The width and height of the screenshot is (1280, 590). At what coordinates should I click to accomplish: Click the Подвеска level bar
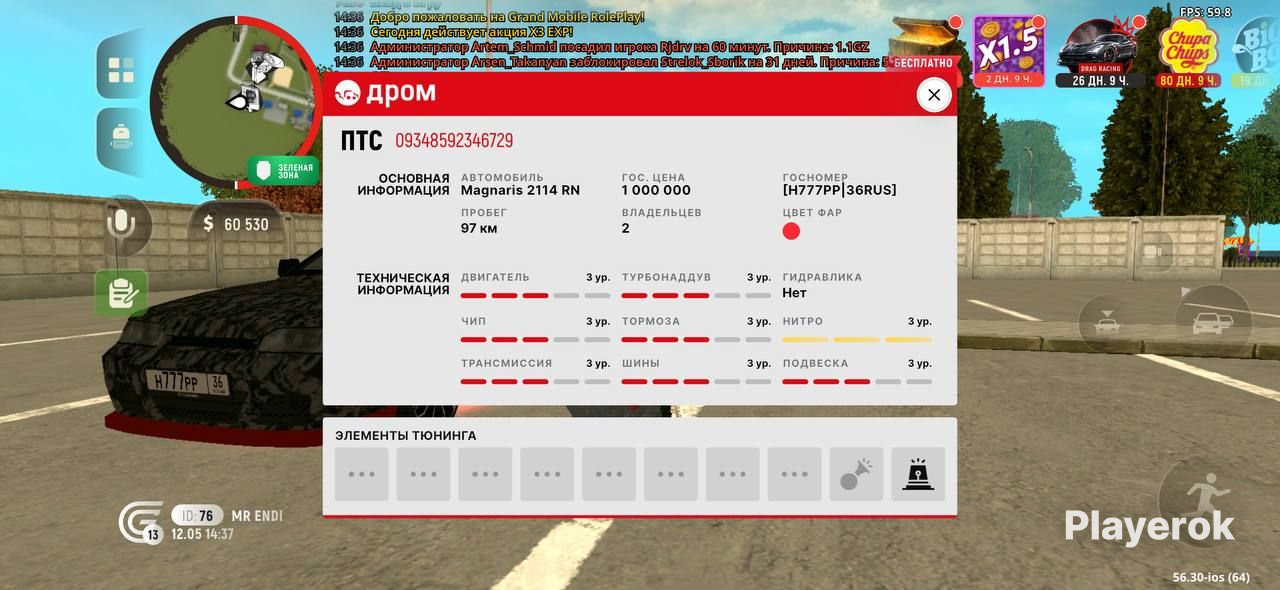[x=857, y=381]
